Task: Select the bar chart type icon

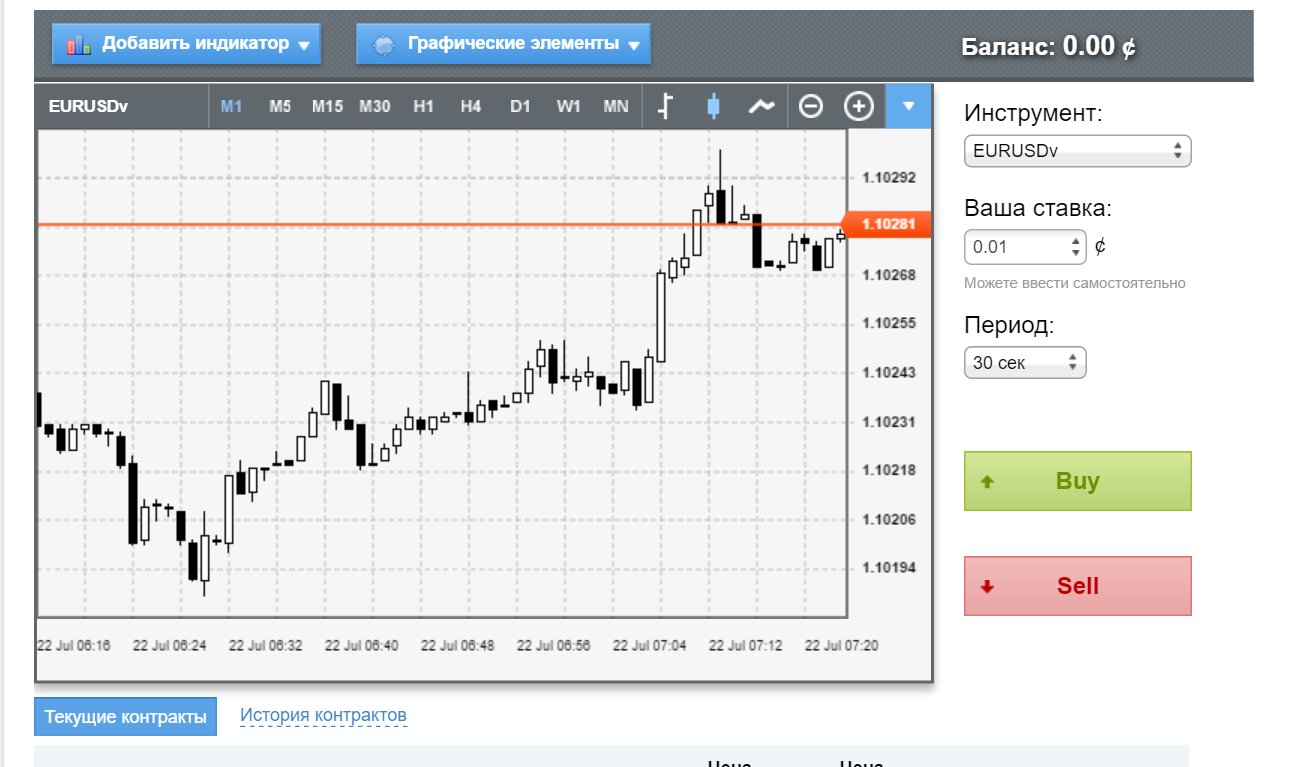Action: [665, 106]
